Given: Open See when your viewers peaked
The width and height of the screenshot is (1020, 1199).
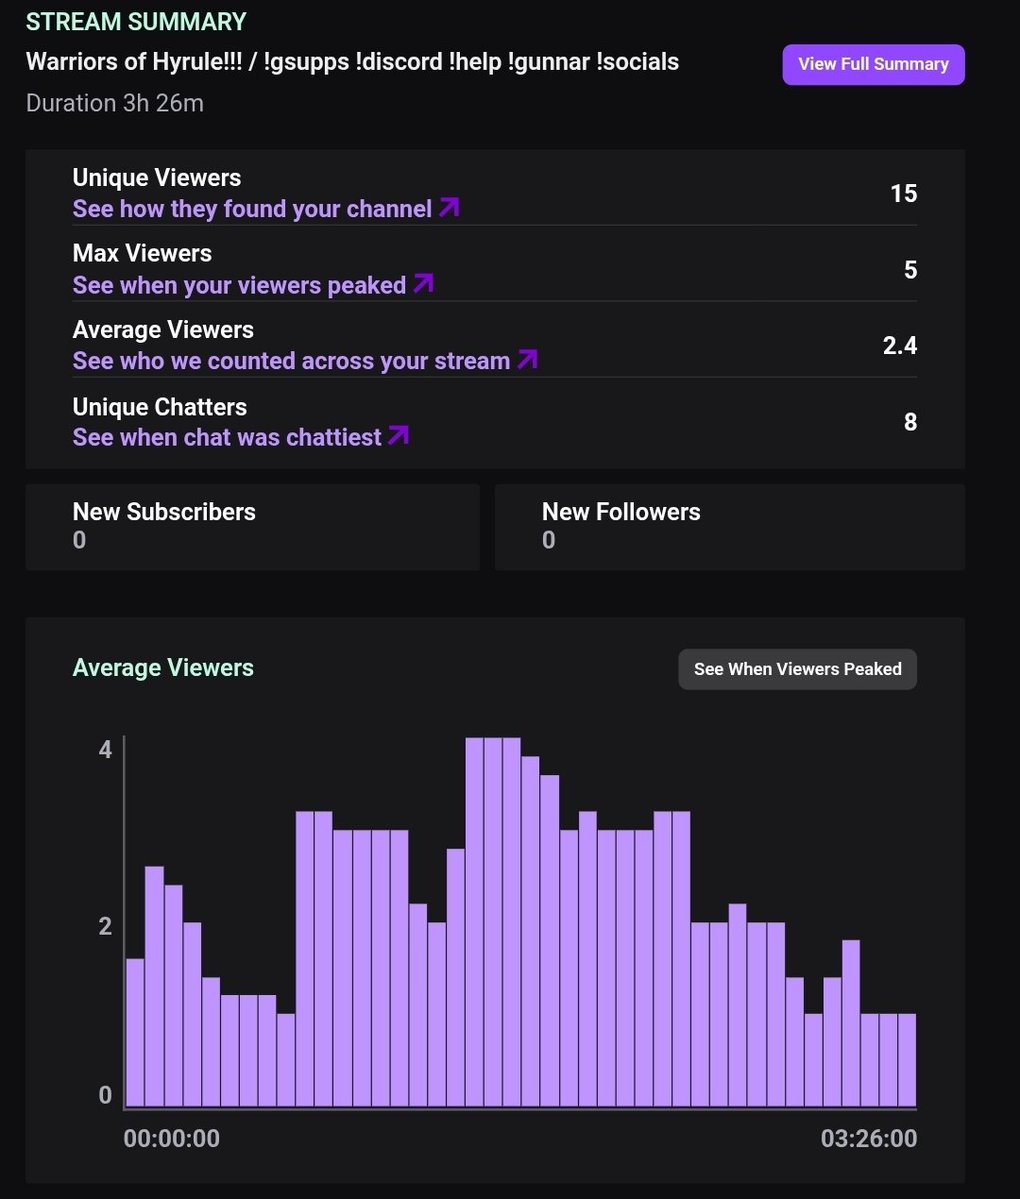Looking at the screenshot, I should click(240, 284).
